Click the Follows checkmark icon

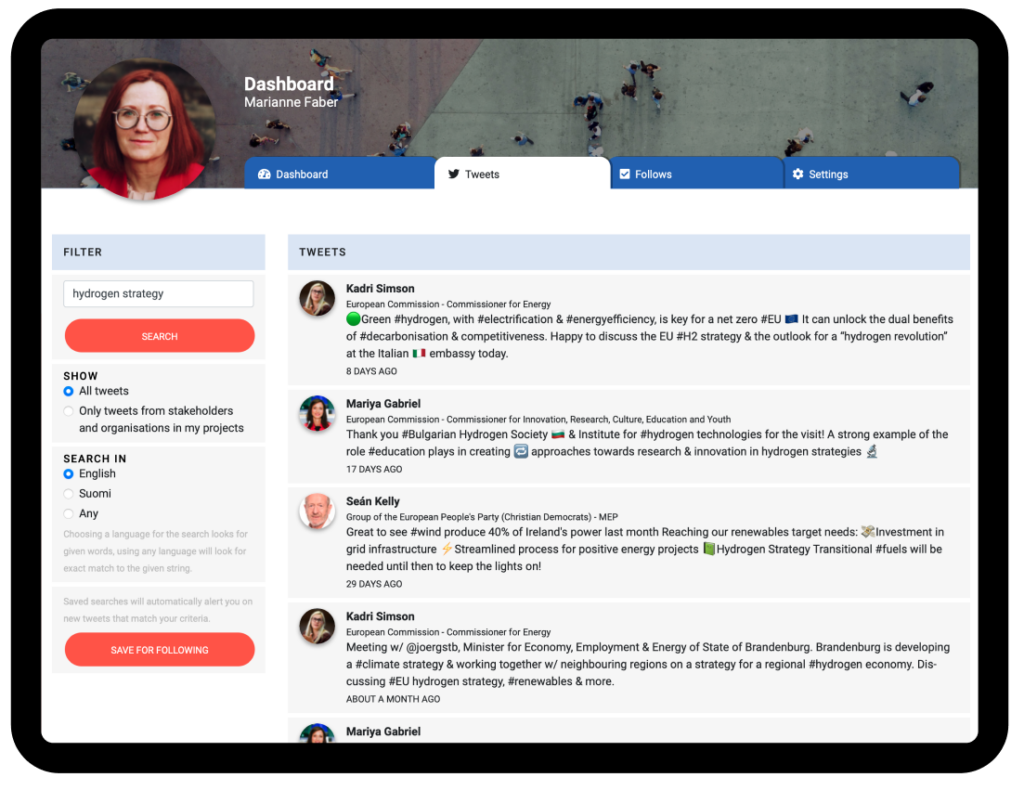(624, 174)
